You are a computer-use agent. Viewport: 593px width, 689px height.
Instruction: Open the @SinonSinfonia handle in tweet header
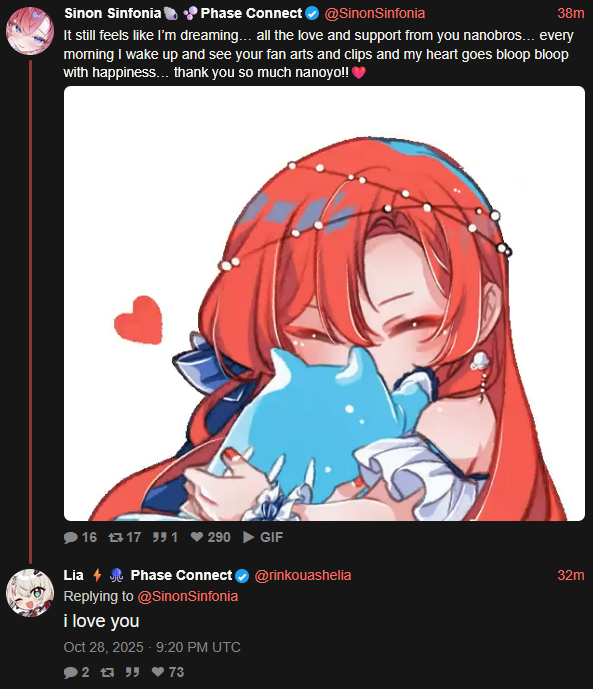click(375, 13)
